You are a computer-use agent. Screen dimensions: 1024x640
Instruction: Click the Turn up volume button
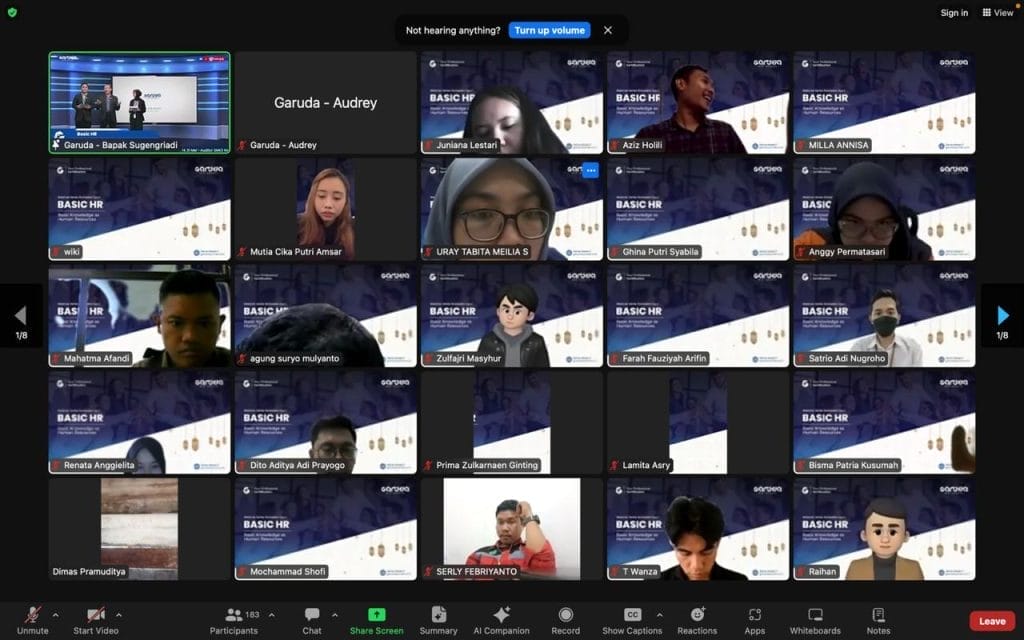(x=549, y=30)
